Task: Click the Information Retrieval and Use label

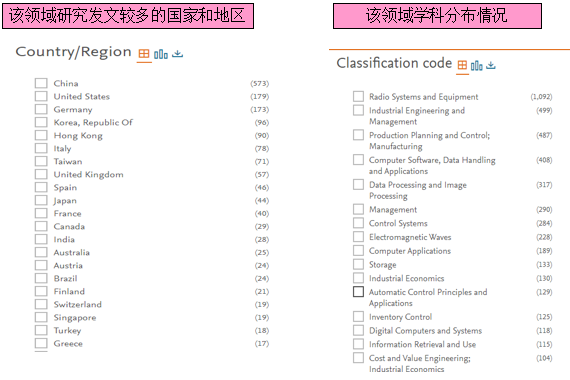Action: [x=422, y=344]
